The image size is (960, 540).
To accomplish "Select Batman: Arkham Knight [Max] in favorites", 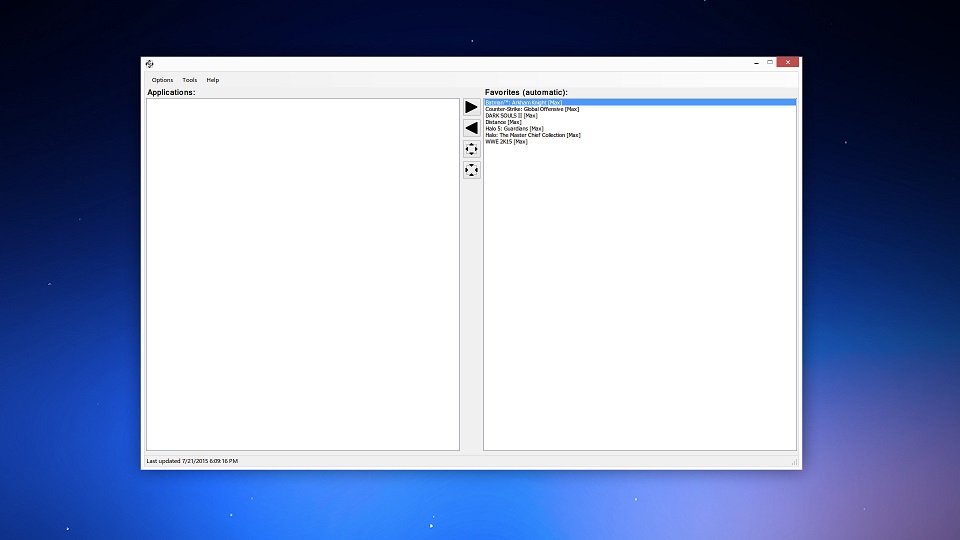I will [524, 102].
